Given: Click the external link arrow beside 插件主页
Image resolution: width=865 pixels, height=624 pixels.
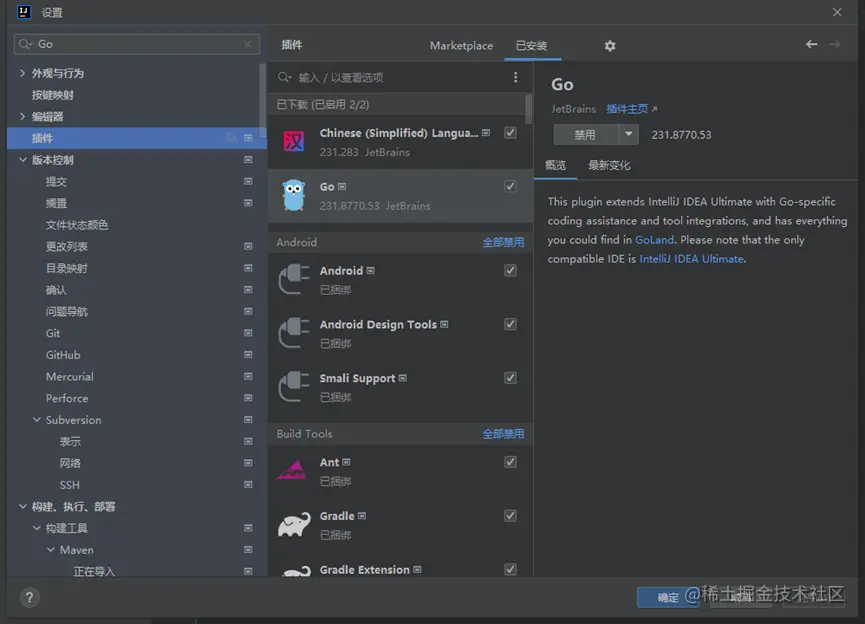Looking at the screenshot, I should (x=655, y=109).
